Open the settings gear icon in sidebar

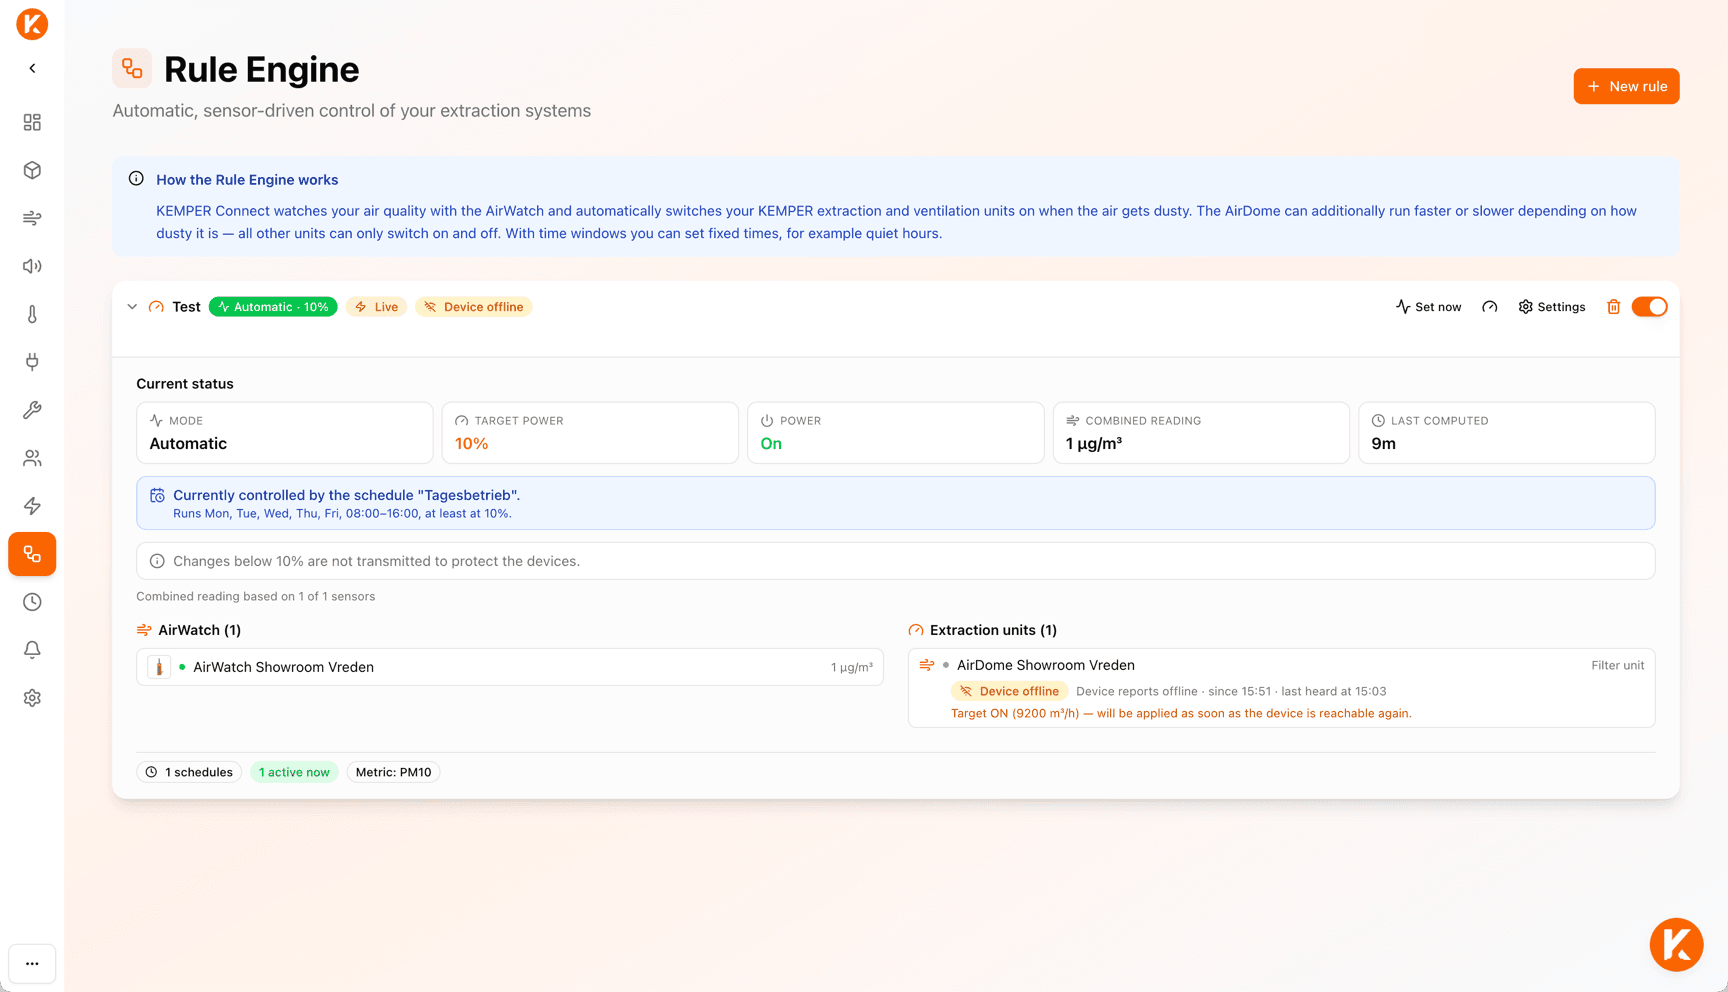point(32,698)
